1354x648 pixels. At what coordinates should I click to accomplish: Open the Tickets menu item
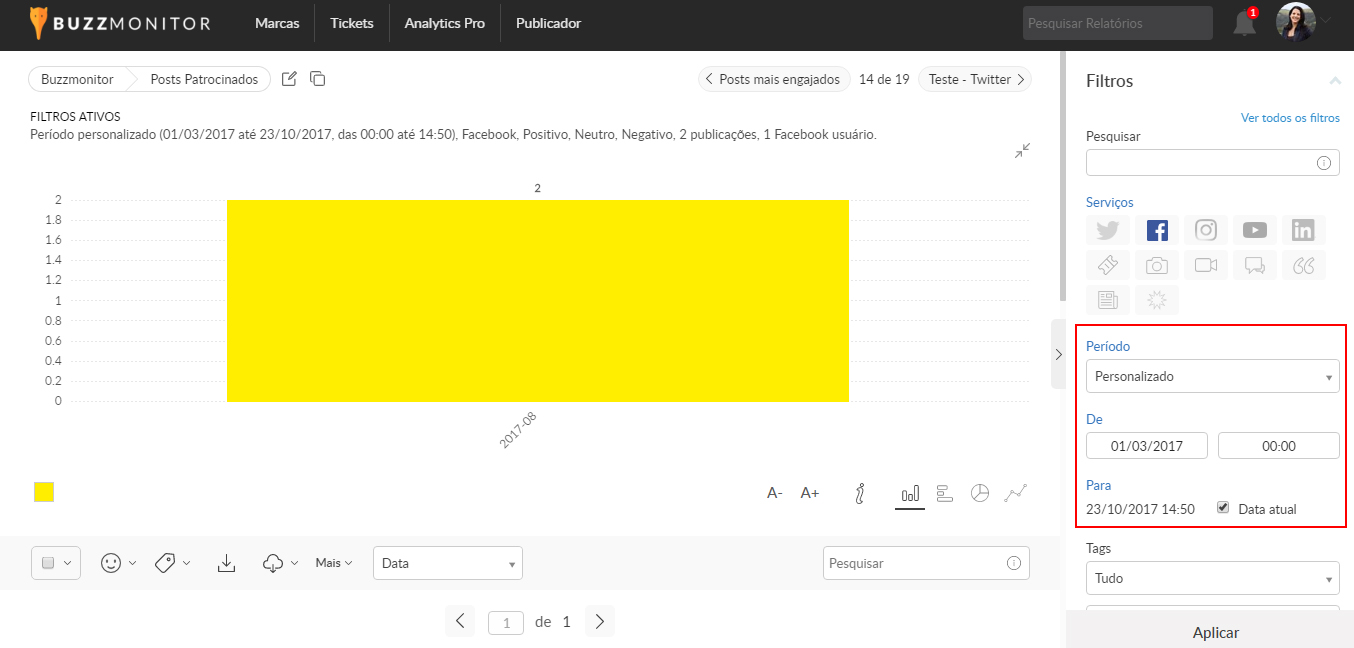[352, 23]
